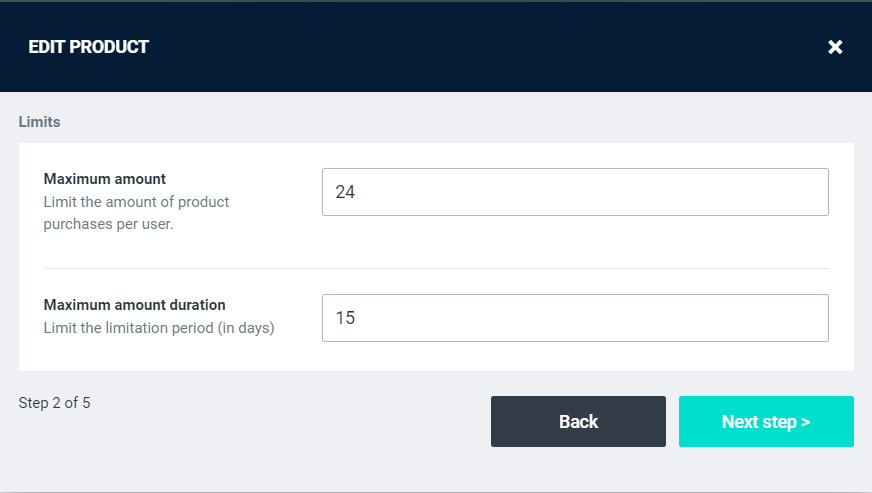The height and width of the screenshot is (493, 872).
Task: Click the Maximum amount input field
Action: (575, 192)
